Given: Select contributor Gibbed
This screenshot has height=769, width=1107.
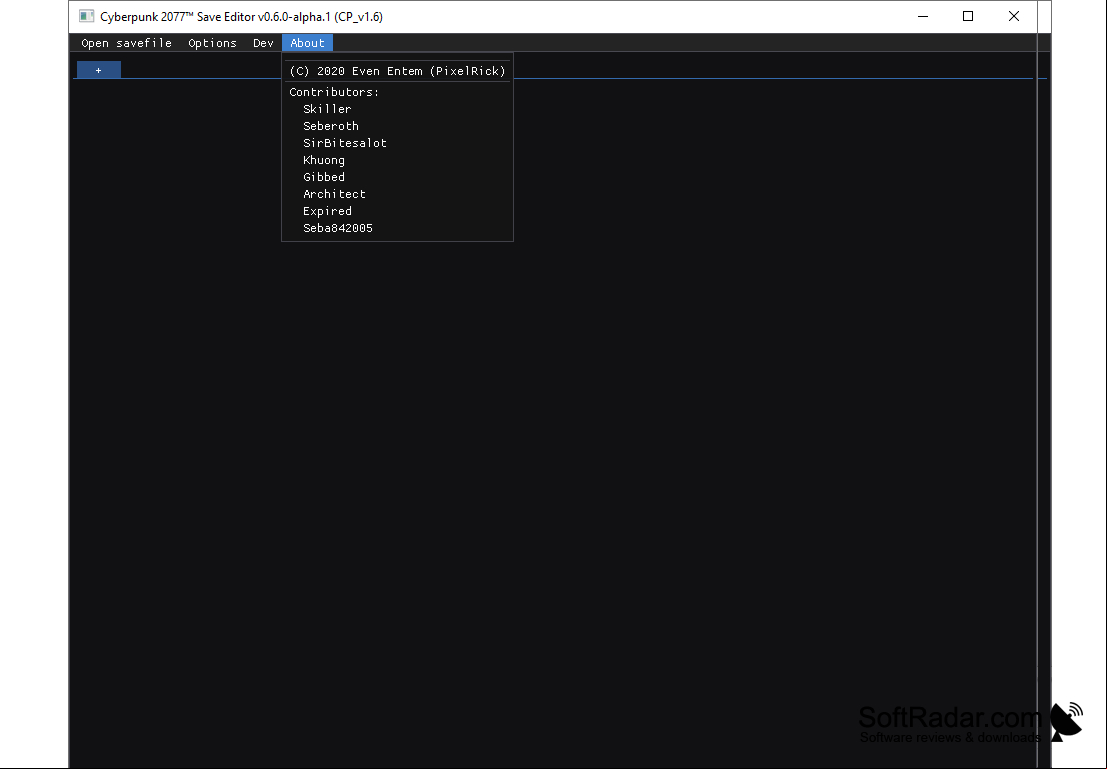Looking at the screenshot, I should pos(324,177).
